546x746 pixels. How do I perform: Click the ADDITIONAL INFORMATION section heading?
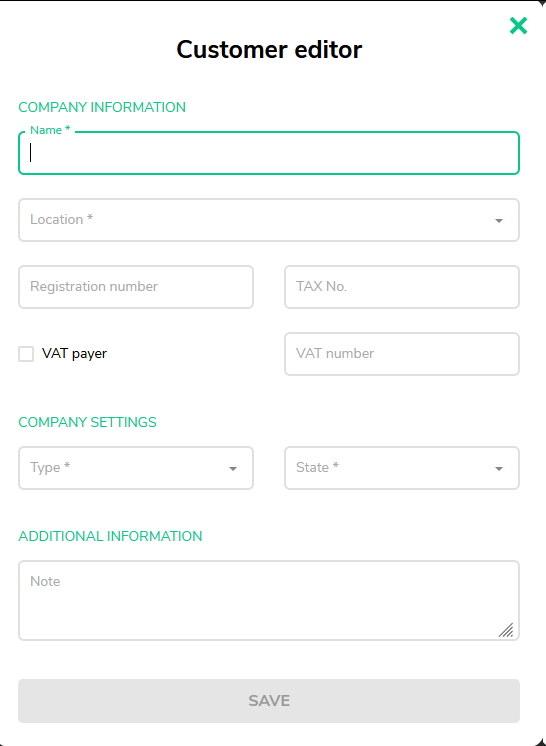point(110,536)
